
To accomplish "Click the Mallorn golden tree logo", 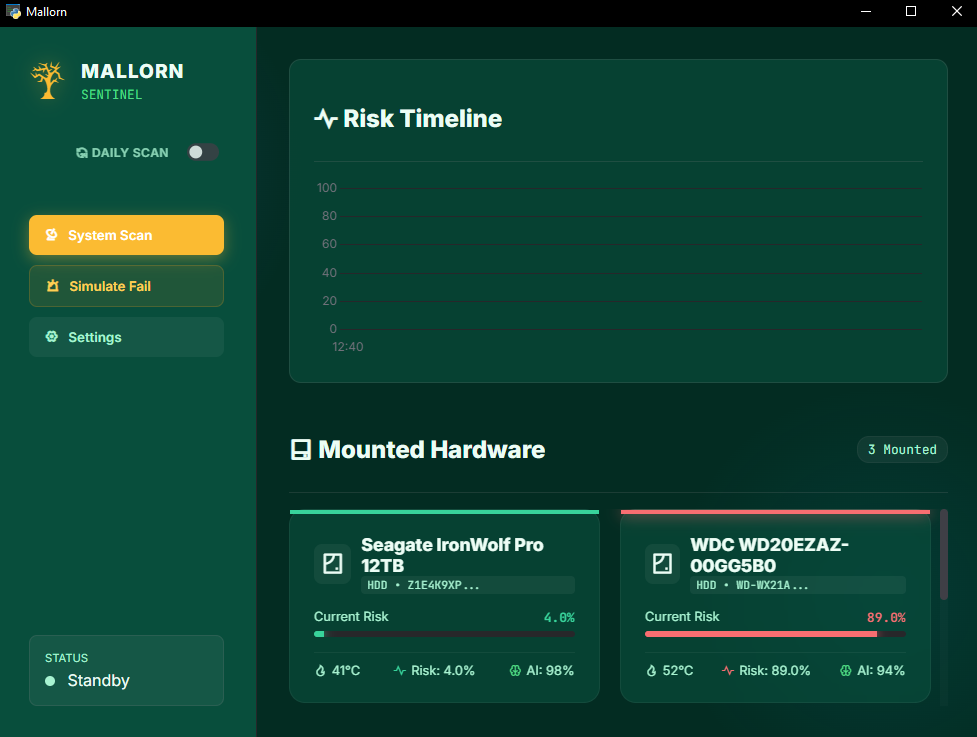I will [x=47, y=80].
